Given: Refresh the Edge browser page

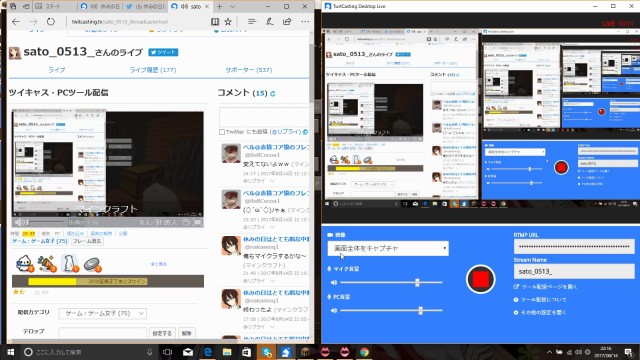Looking at the screenshot, I should coord(51,22).
